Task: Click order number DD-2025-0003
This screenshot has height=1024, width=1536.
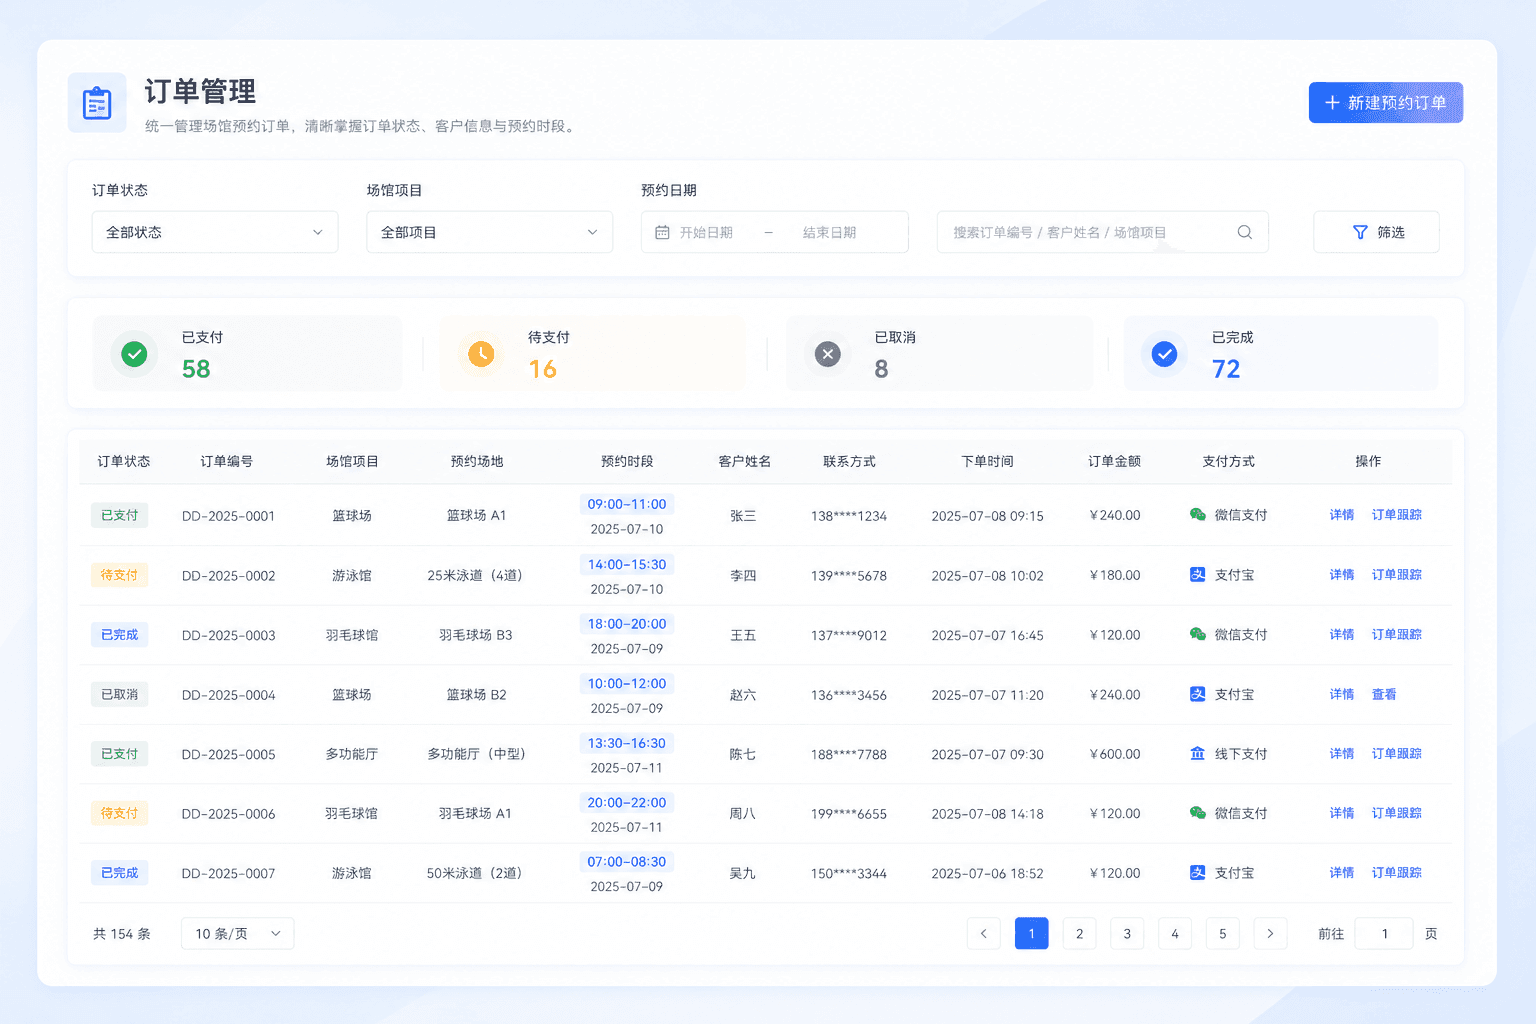Action: point(228,635)
